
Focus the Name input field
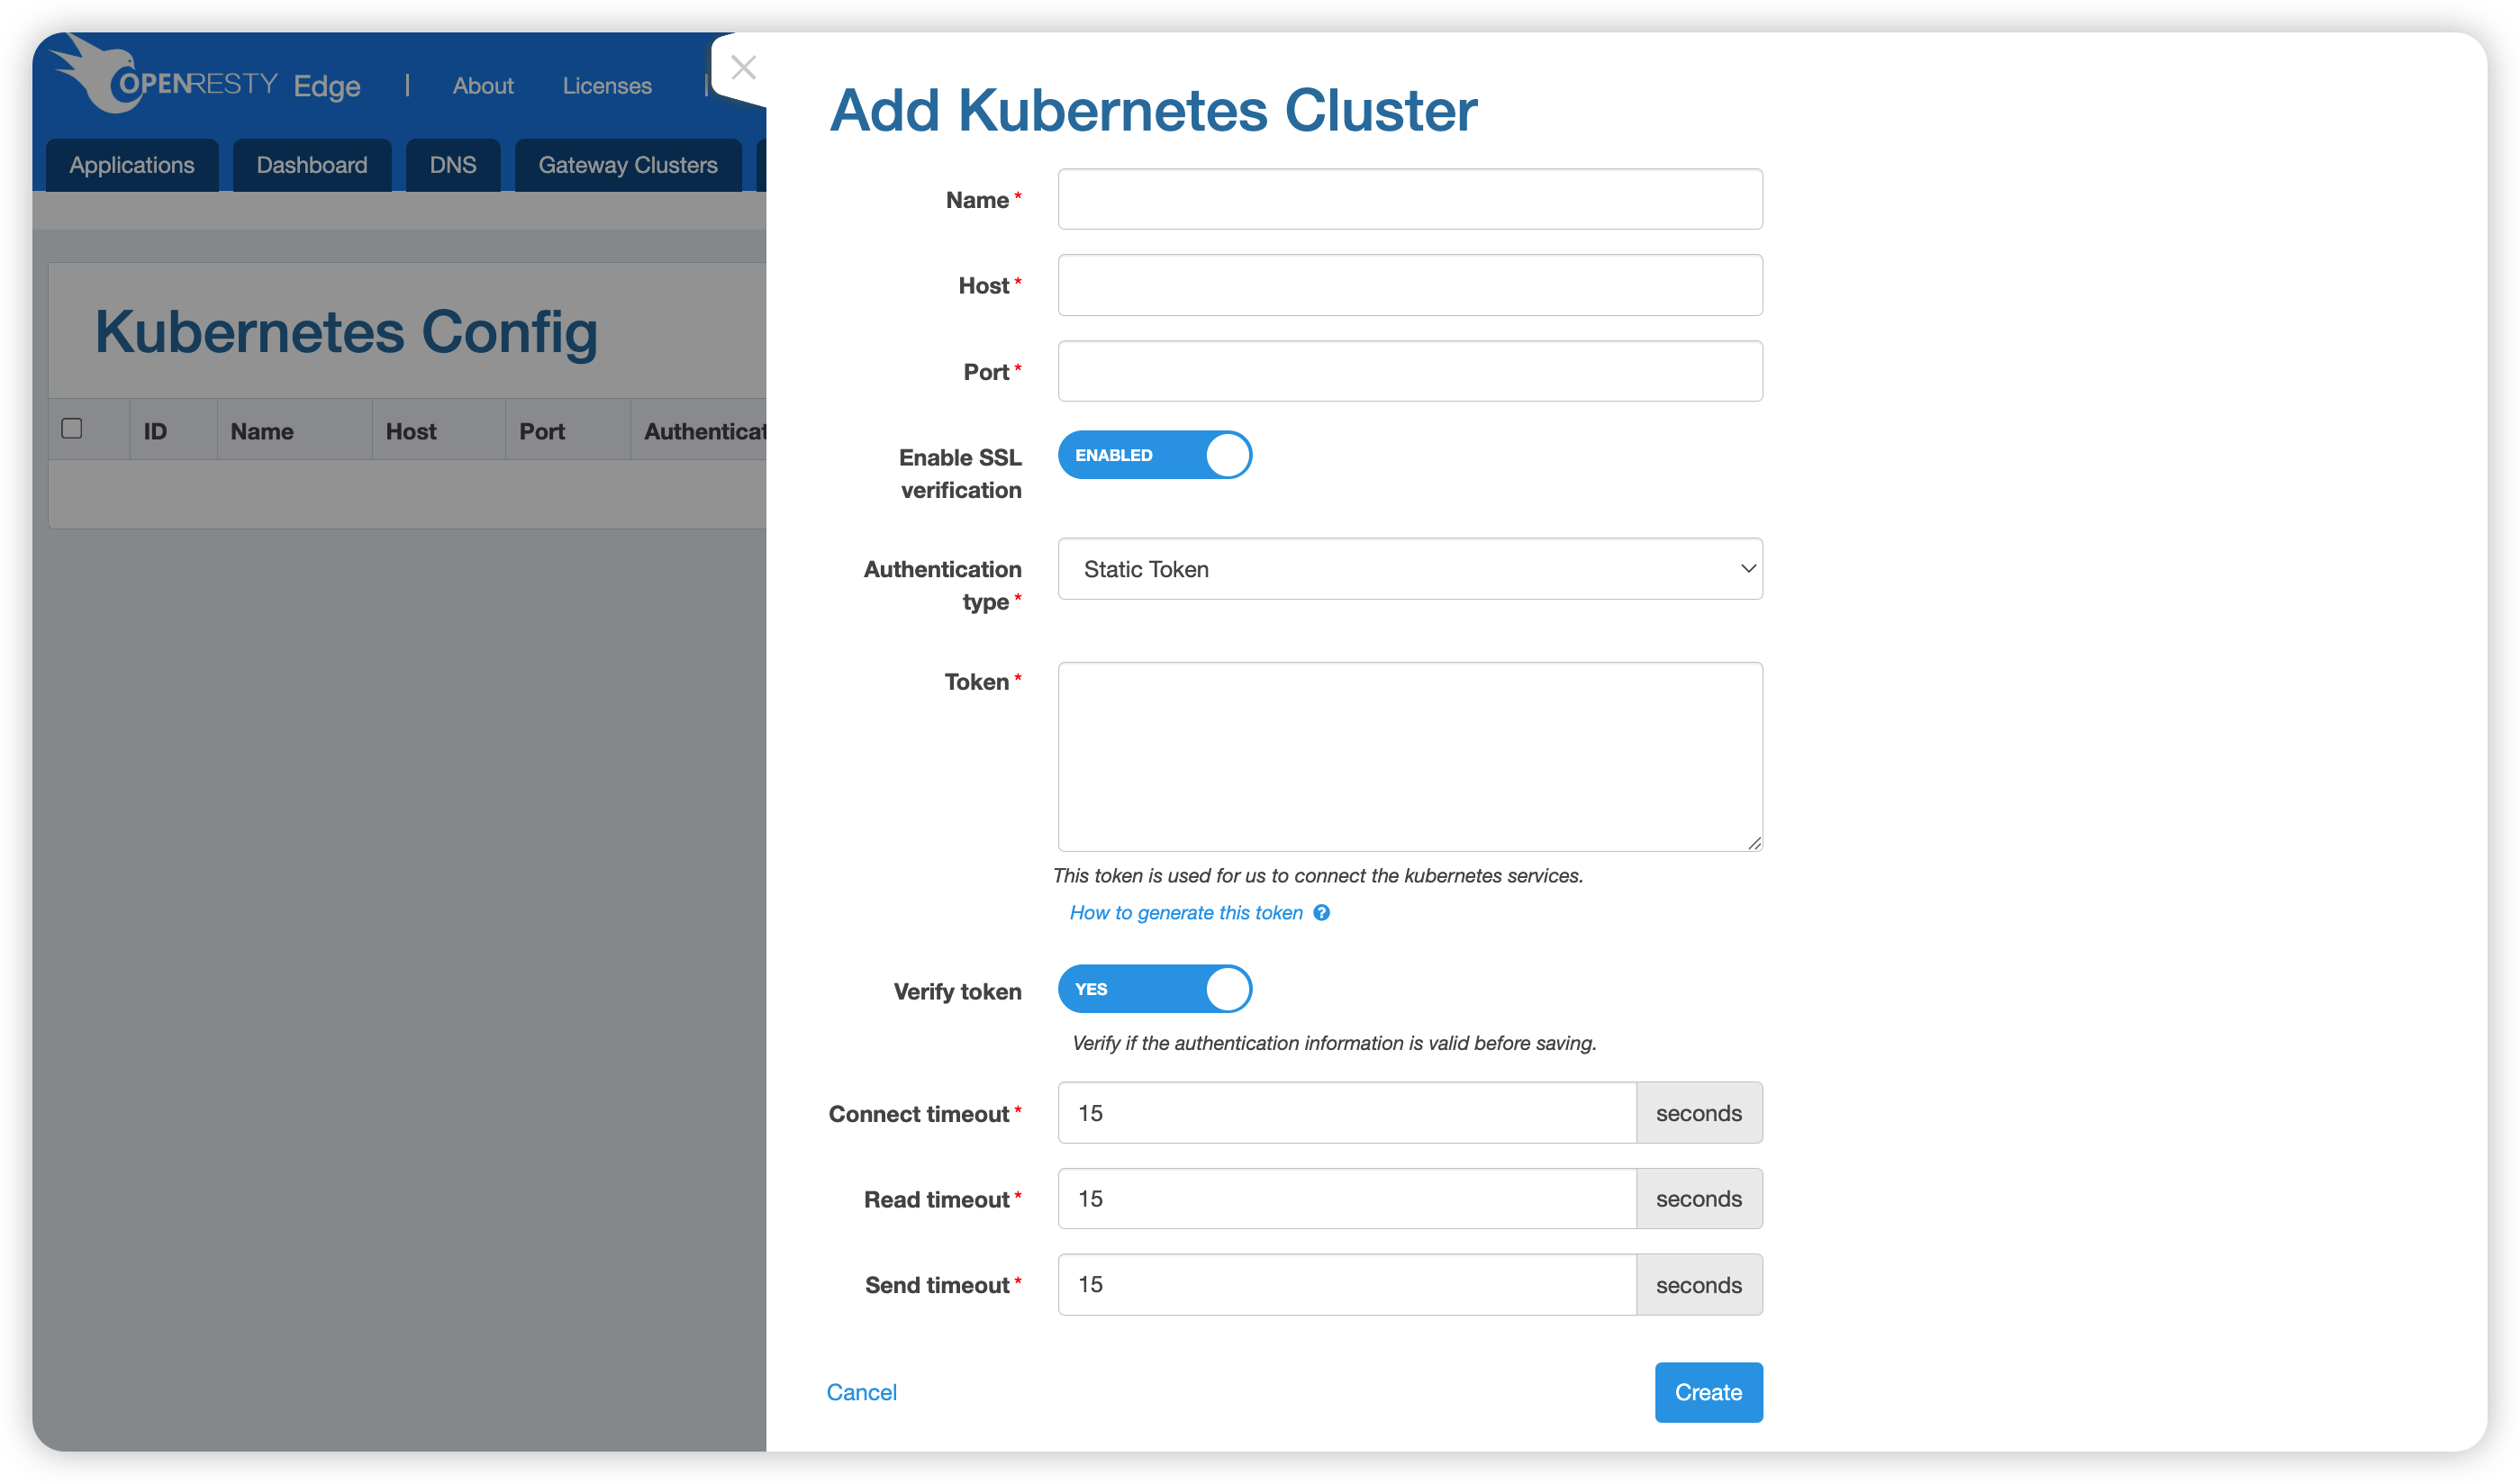tap(1409, 199)
